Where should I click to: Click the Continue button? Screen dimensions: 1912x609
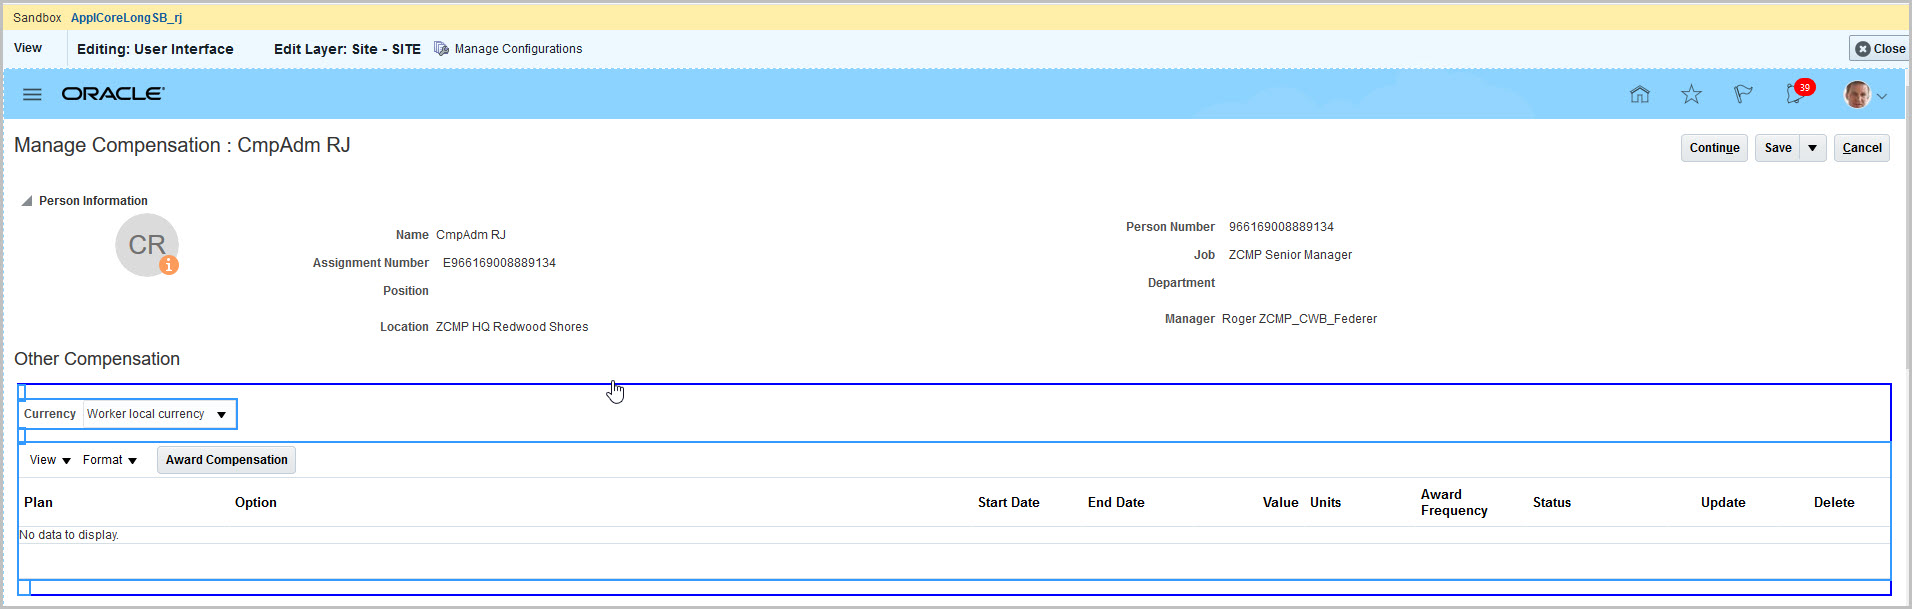tap(1714, 148)
